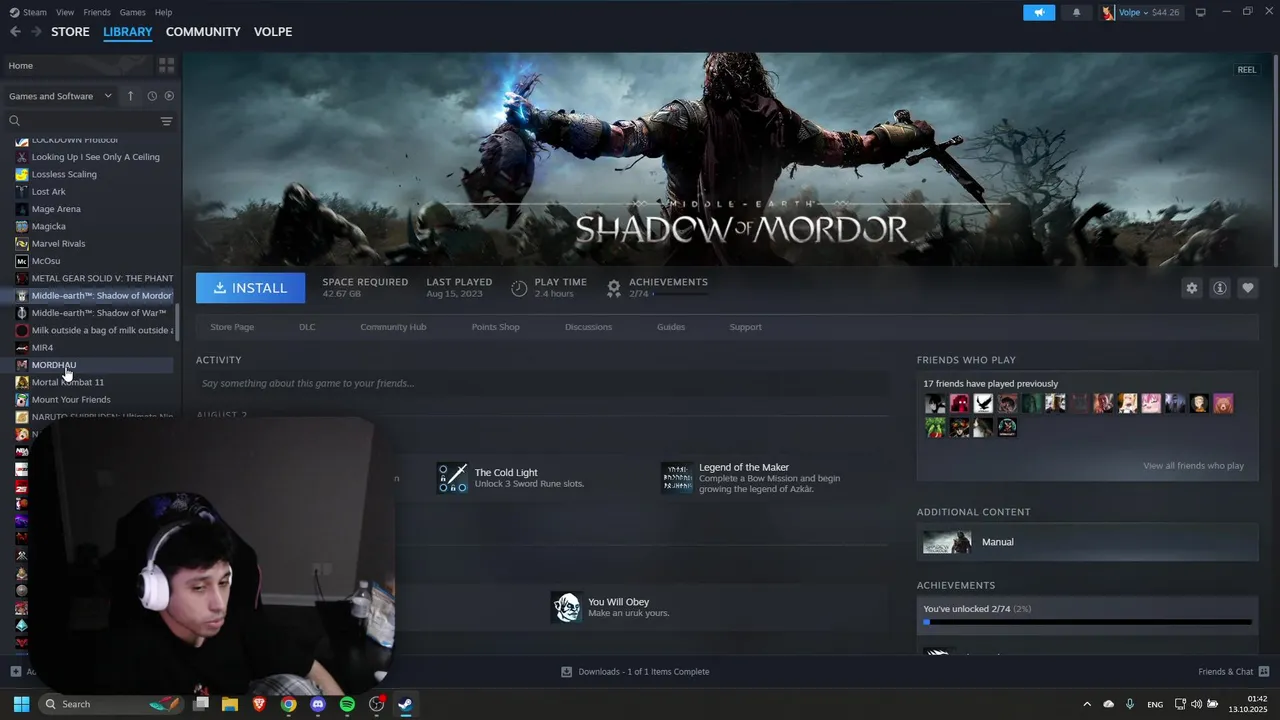Click the Home library button
This screenshot has height=720, width=1280.
78,65
